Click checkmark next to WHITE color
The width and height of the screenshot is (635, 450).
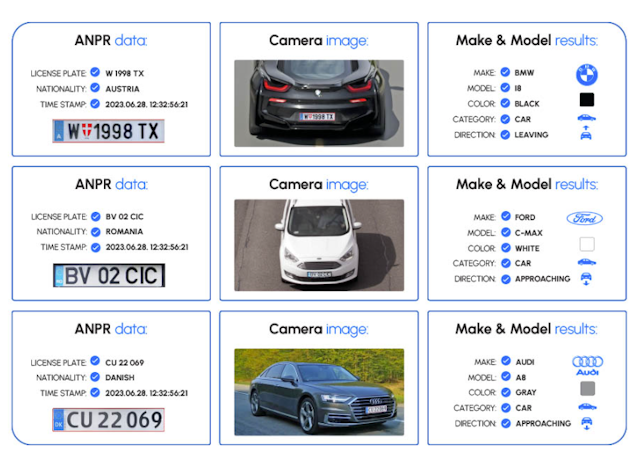click(x=506, y=247)
